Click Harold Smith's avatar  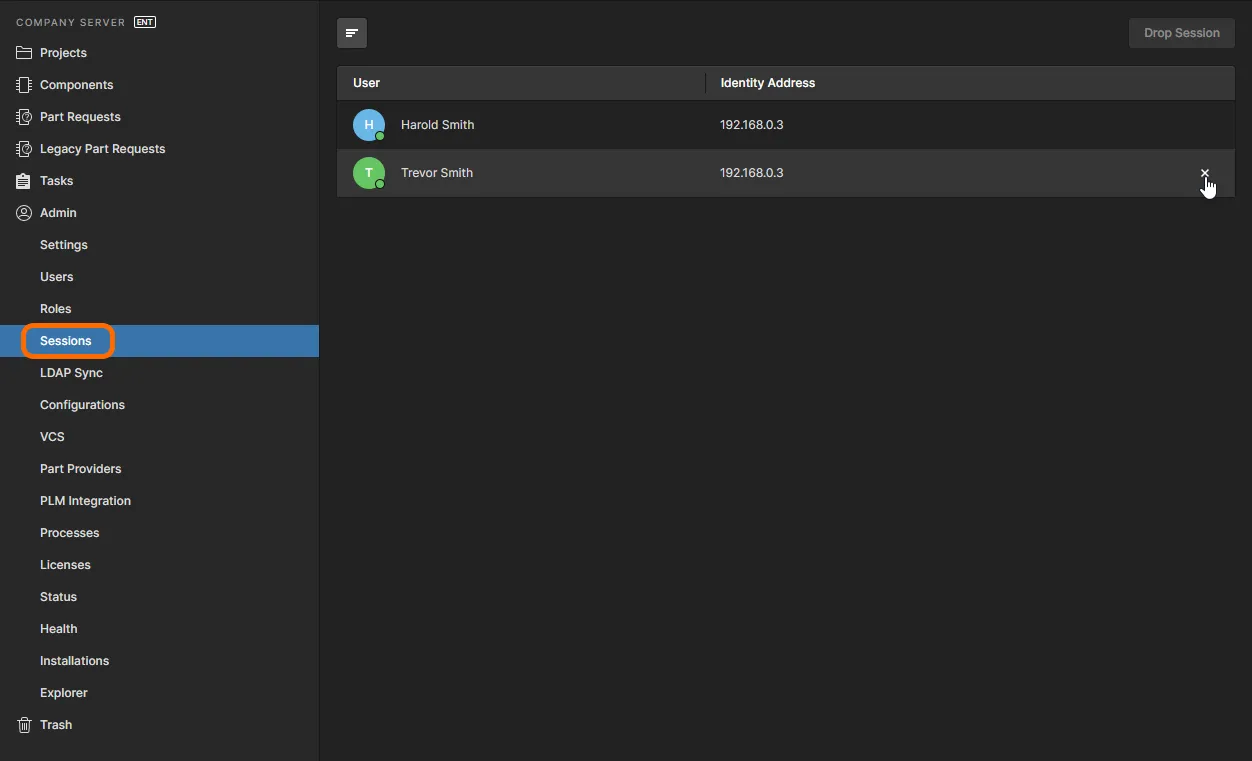click(369, 125)
